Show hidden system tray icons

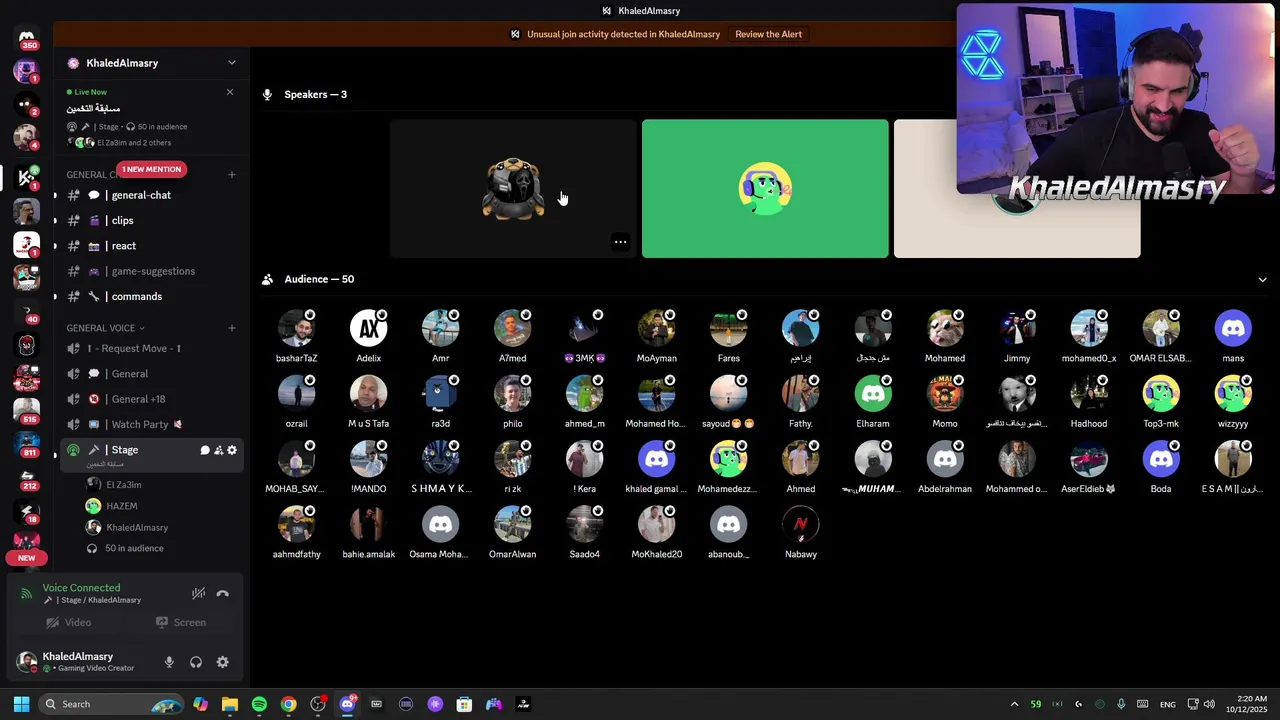(1014, 704)
